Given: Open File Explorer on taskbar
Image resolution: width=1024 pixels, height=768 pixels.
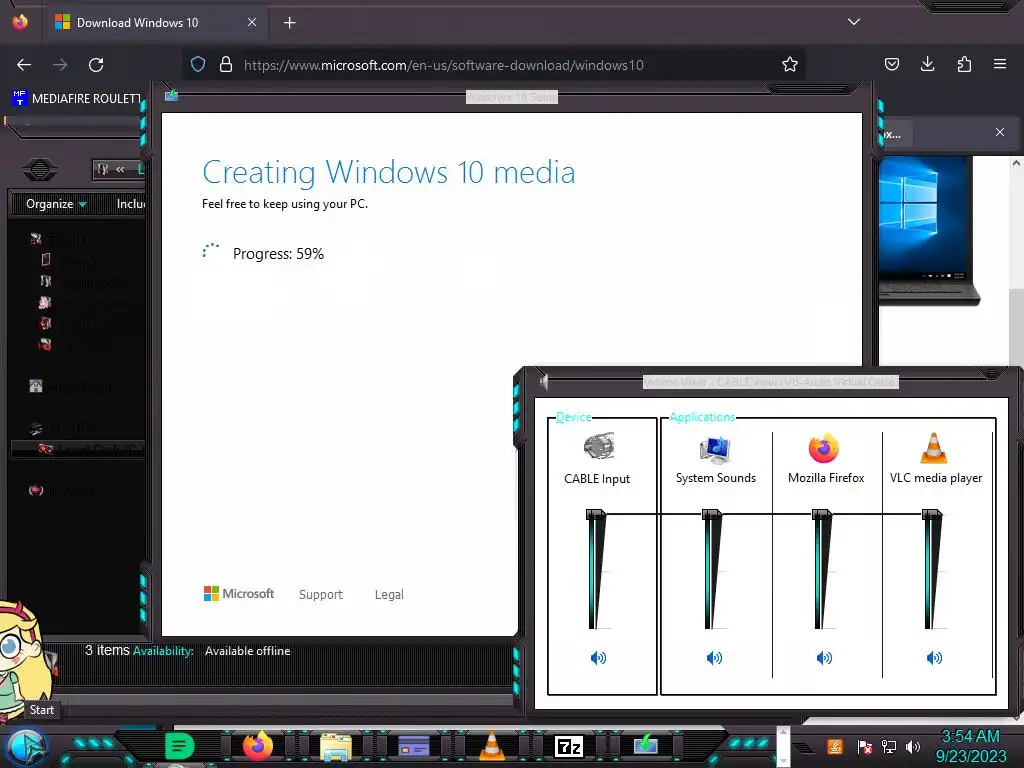Looking at the screenshot, I should coord(336,746).
